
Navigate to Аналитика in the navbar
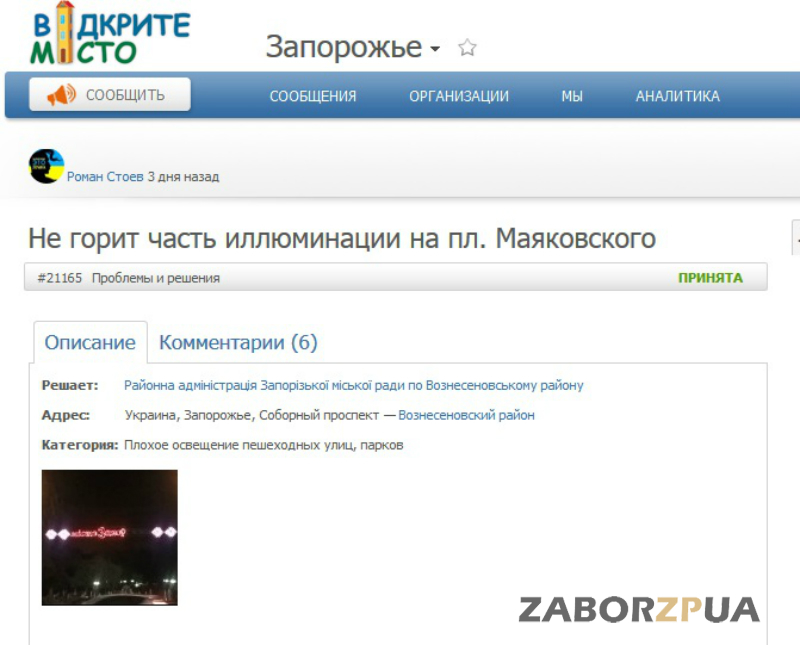677,96
